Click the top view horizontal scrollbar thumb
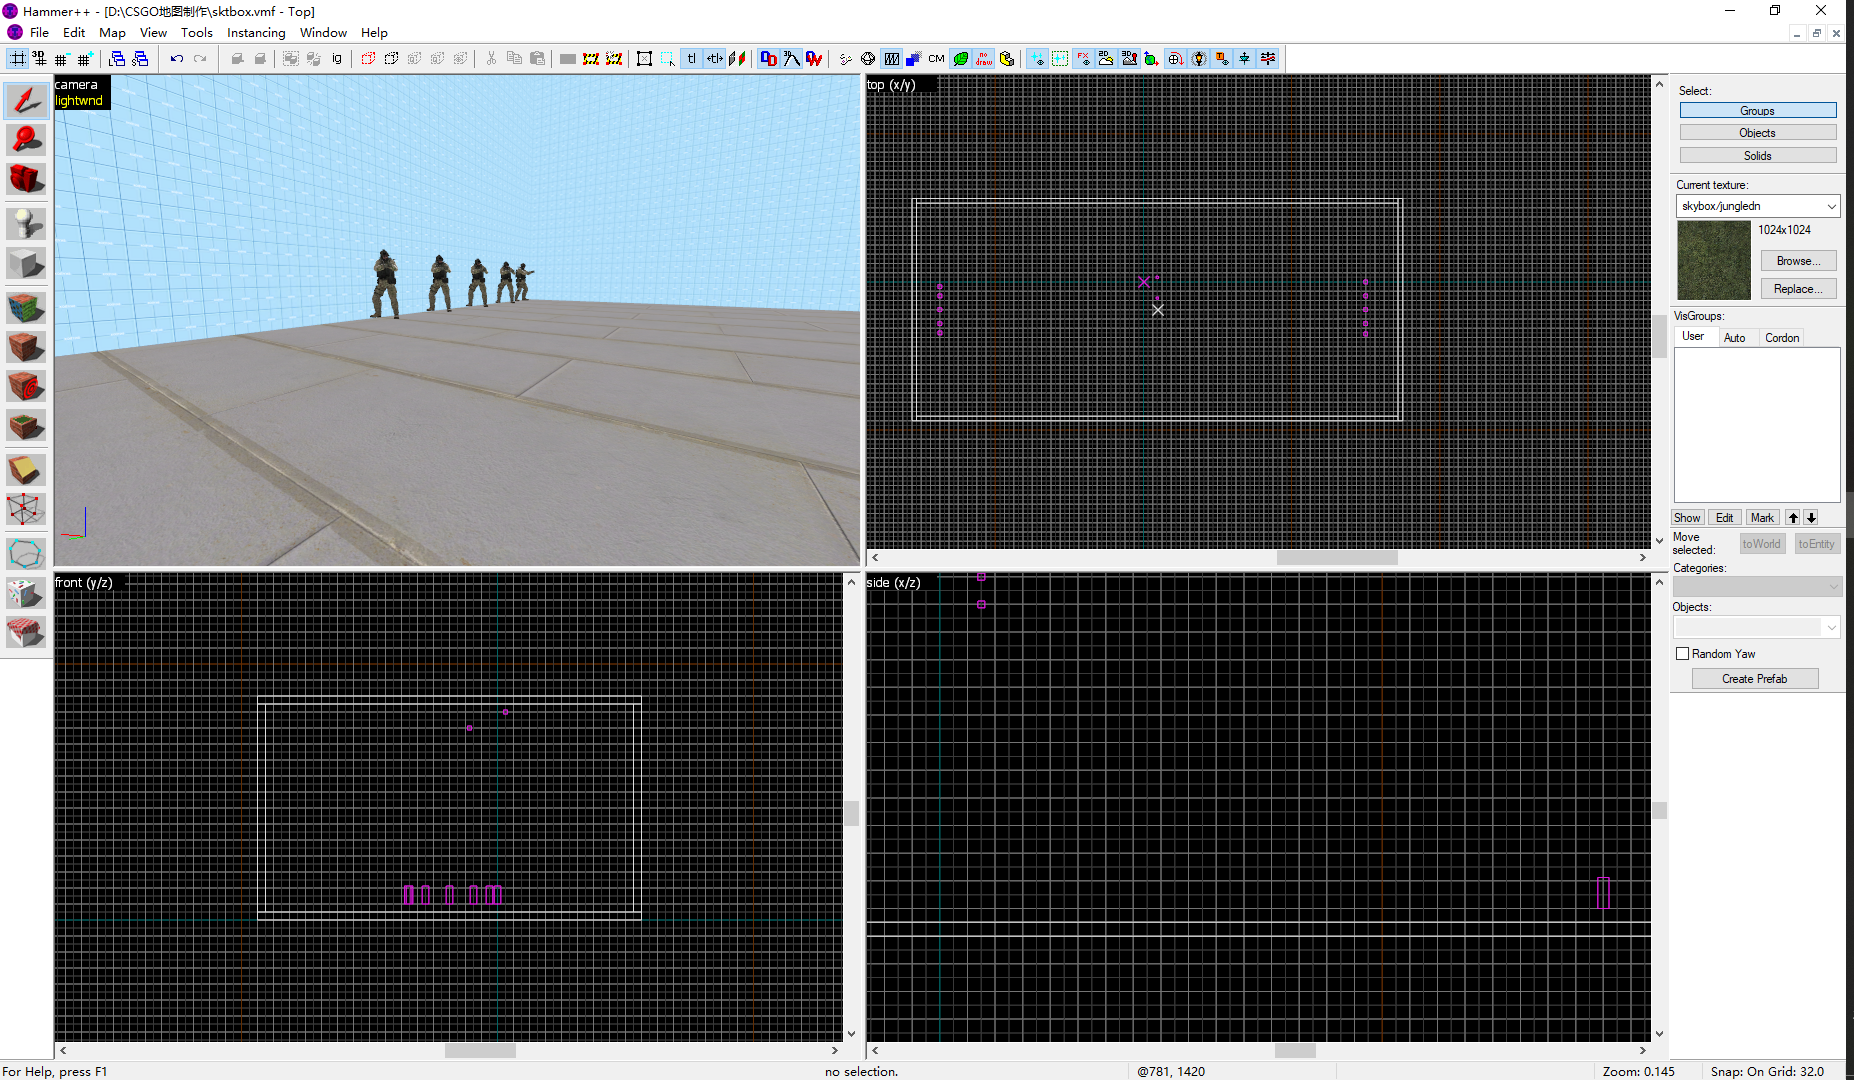1854x1080 pixels. tap(1336, 558)
